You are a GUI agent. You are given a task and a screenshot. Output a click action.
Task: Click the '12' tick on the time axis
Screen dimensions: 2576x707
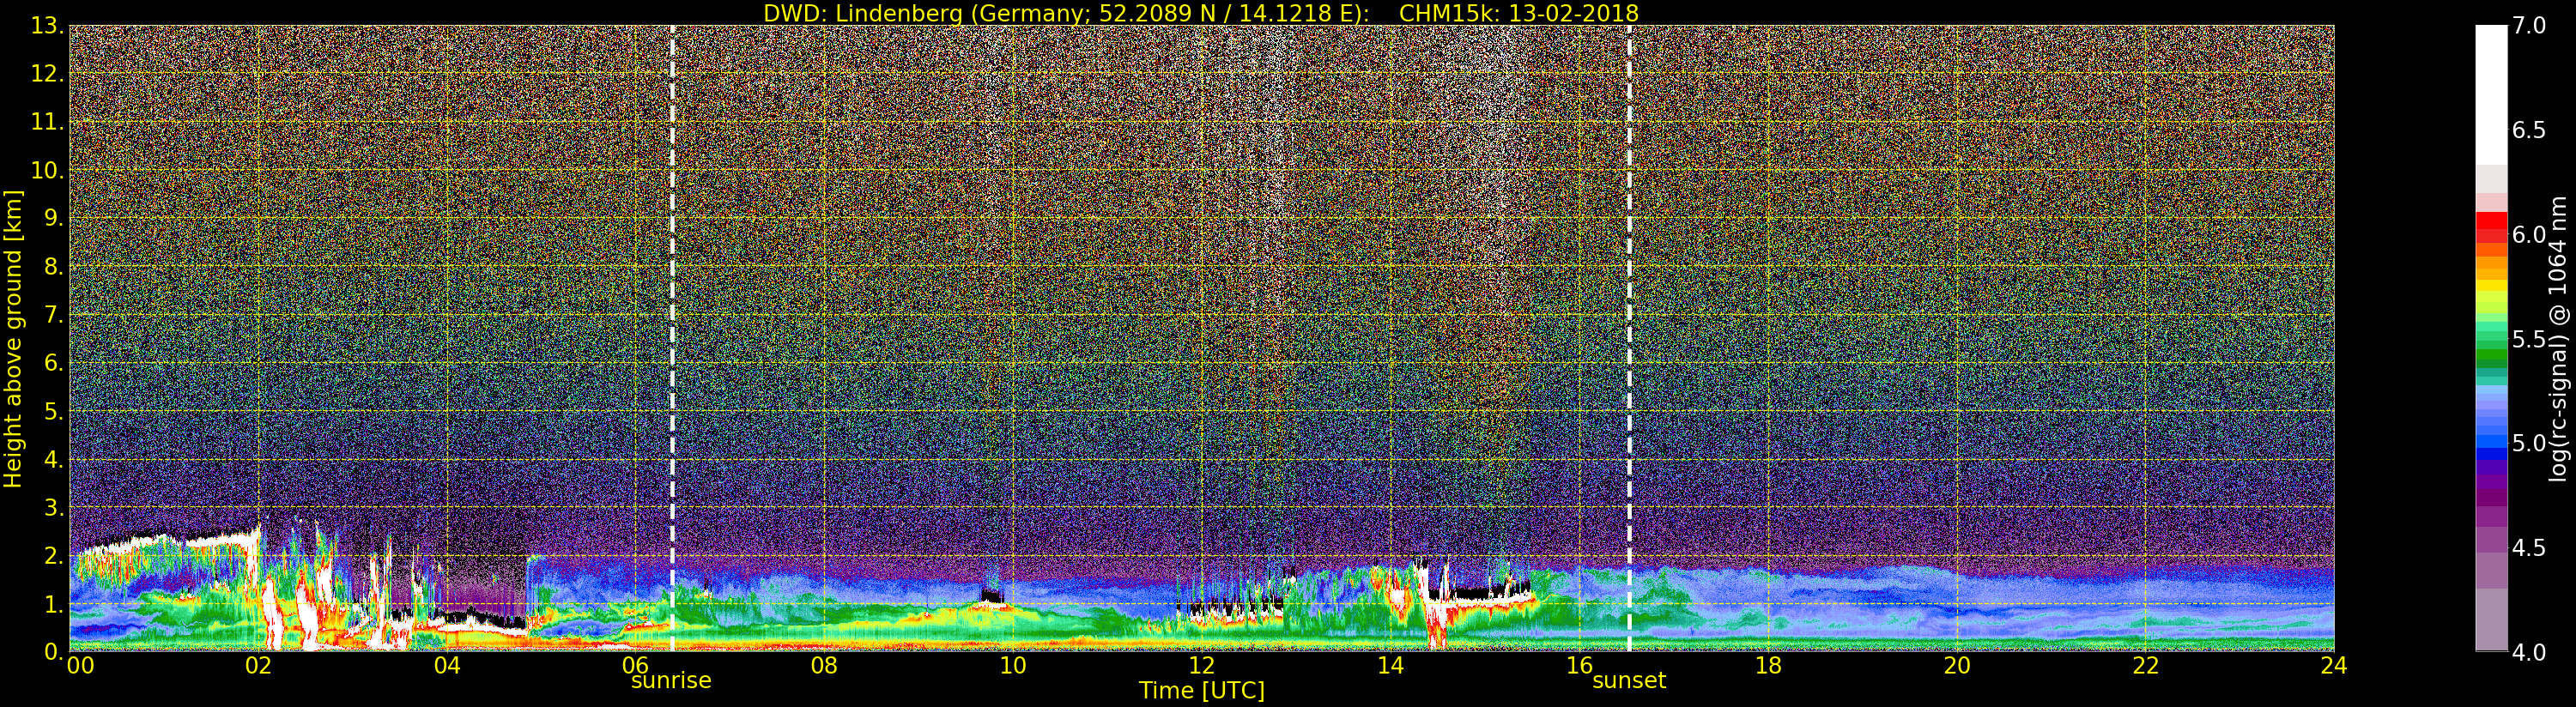[1202, 664]
